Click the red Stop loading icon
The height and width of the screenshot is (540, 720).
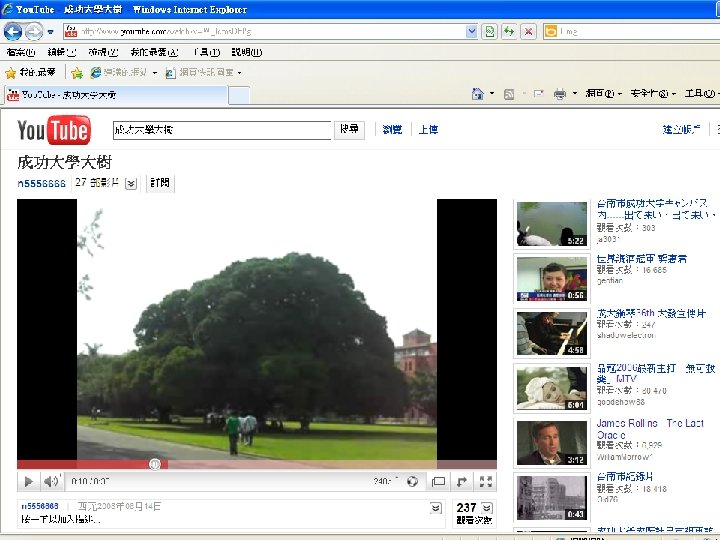click(x=529, y=32)
